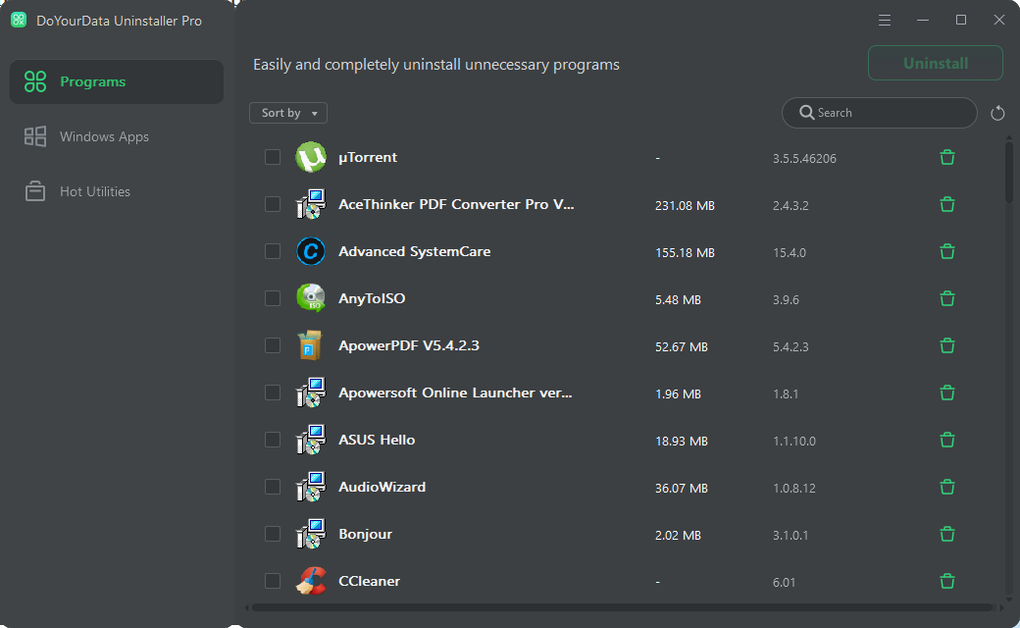Viewport: 1020px width, 628px height.
Task: Click the ApowerPDF box icon
Action: coord(310,346)
